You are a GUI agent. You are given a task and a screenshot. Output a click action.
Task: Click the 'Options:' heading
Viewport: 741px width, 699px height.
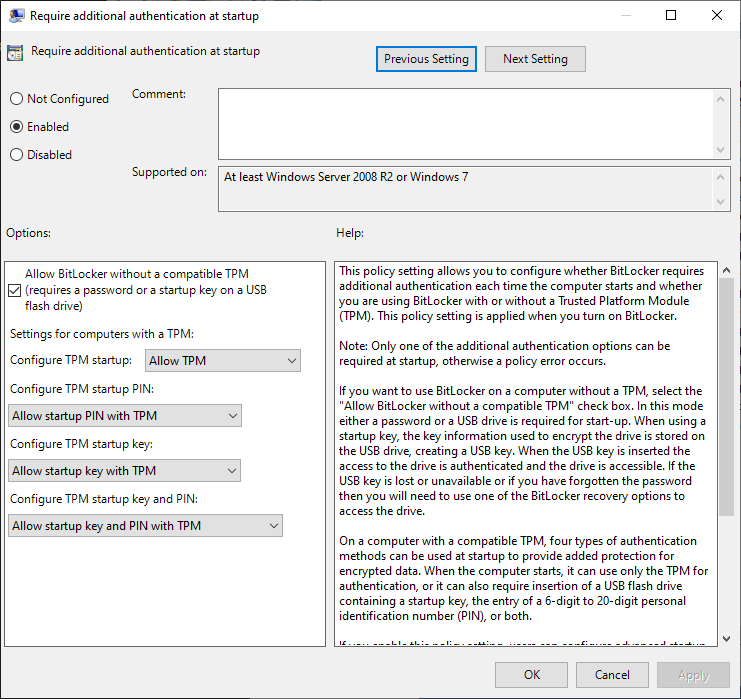pyautogui.click(x=28, y=233)
